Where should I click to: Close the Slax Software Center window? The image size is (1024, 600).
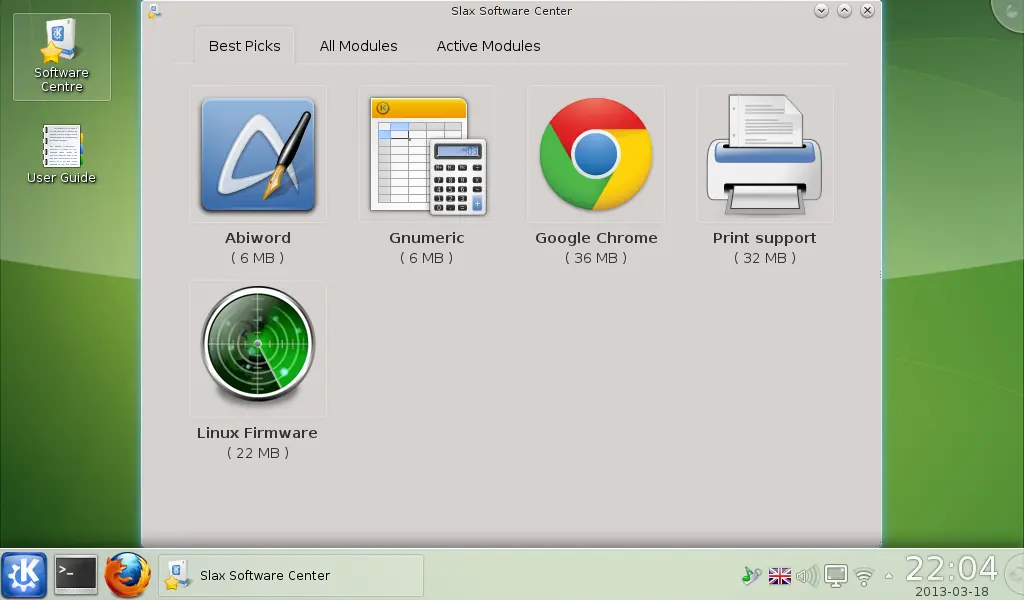click(867, 10)
